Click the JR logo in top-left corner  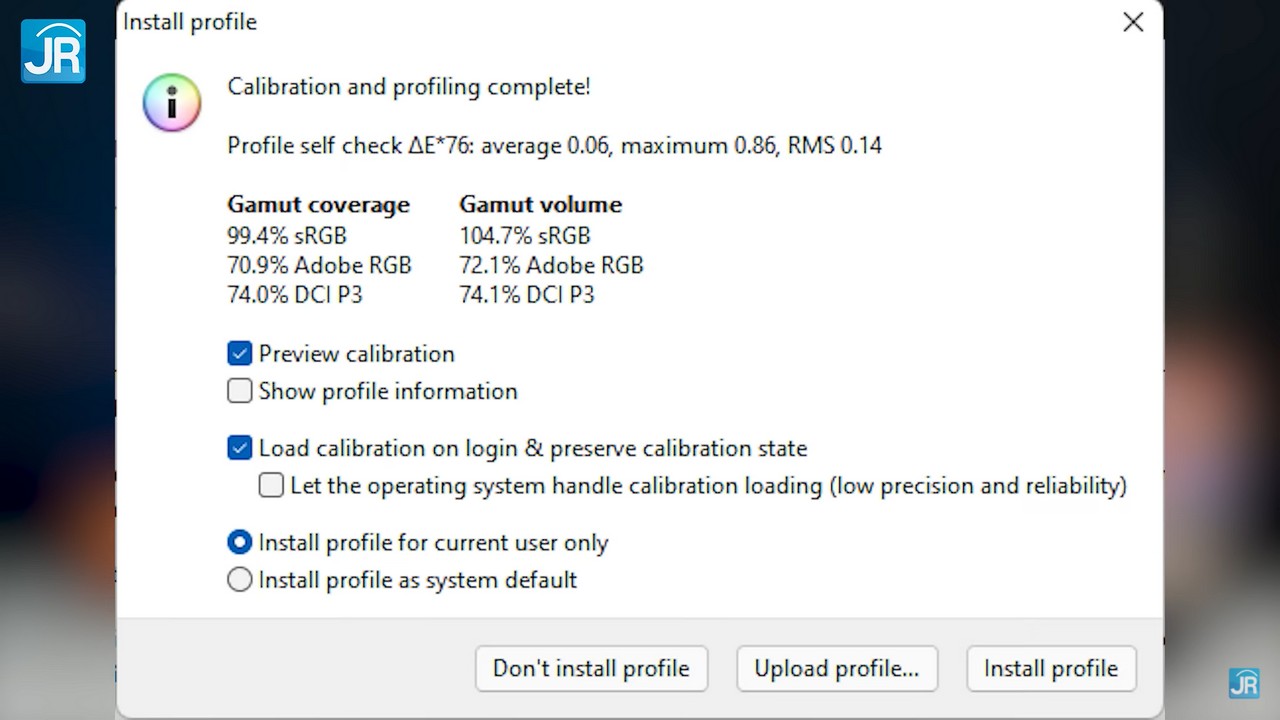tap(53, 51)
